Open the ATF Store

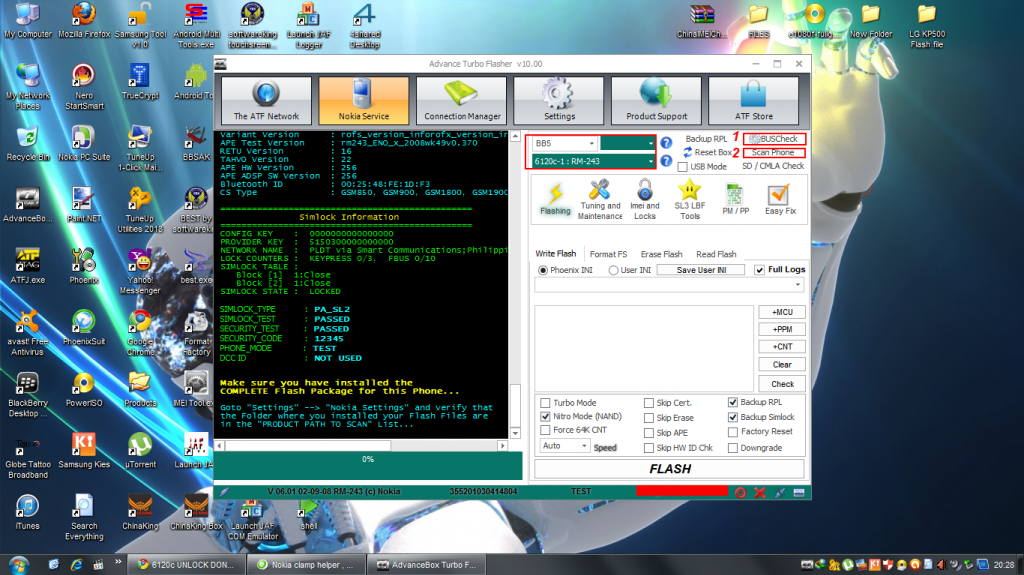(x=754, y=100)
